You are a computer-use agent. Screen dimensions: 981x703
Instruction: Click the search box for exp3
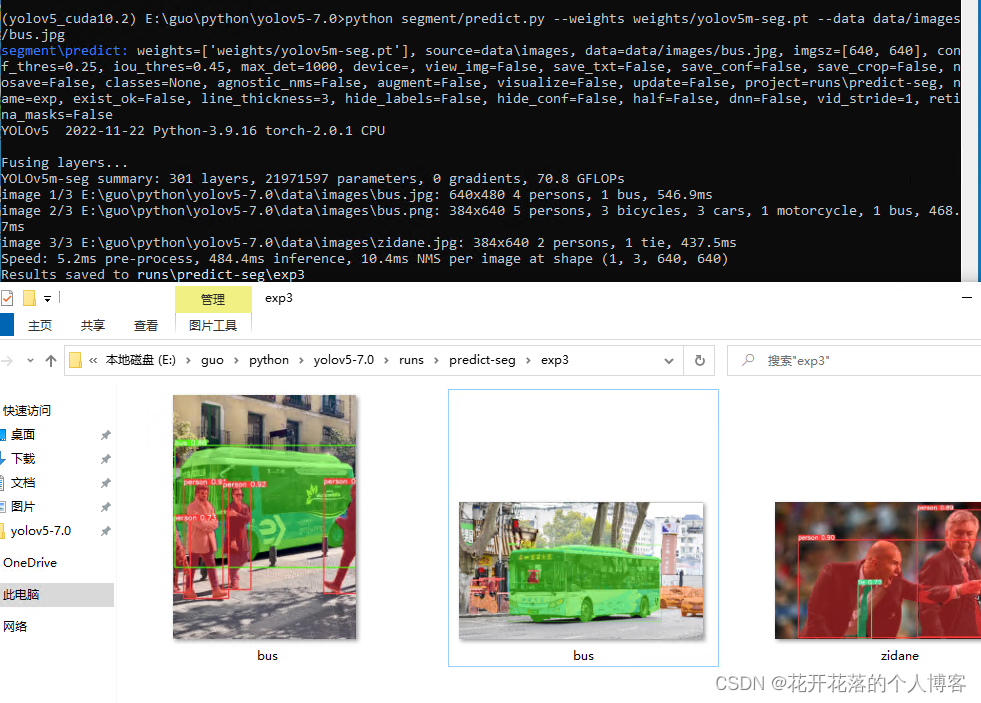pos(854,361)
